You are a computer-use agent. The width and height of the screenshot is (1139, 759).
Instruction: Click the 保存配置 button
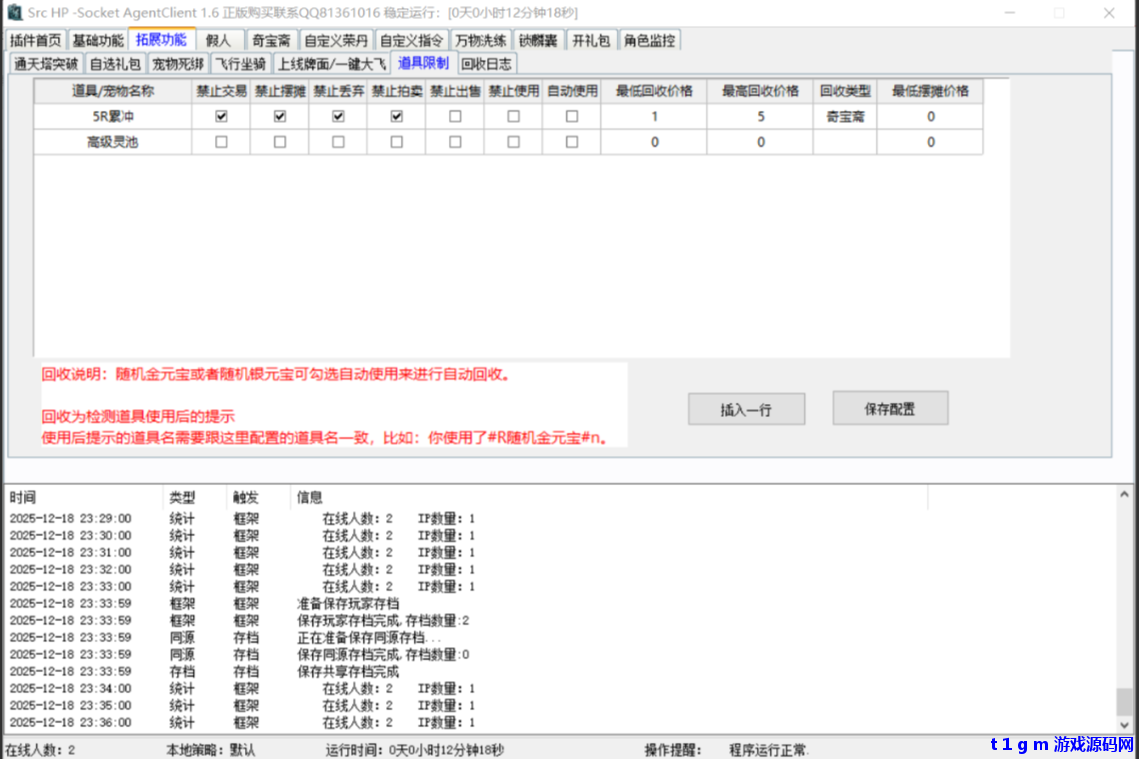click(889, 408)
